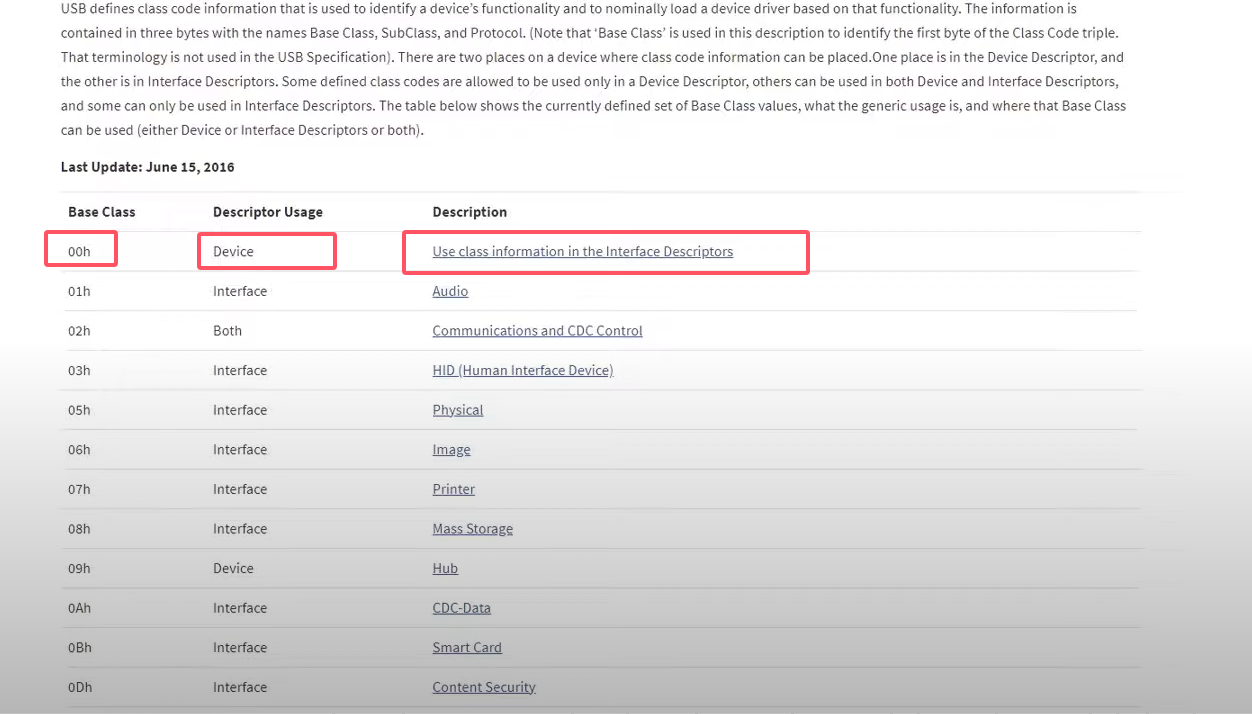The height and width of the screenshot is (714, 1252).
Task: Click the 09h base class cell
Action: coord(79,568)
